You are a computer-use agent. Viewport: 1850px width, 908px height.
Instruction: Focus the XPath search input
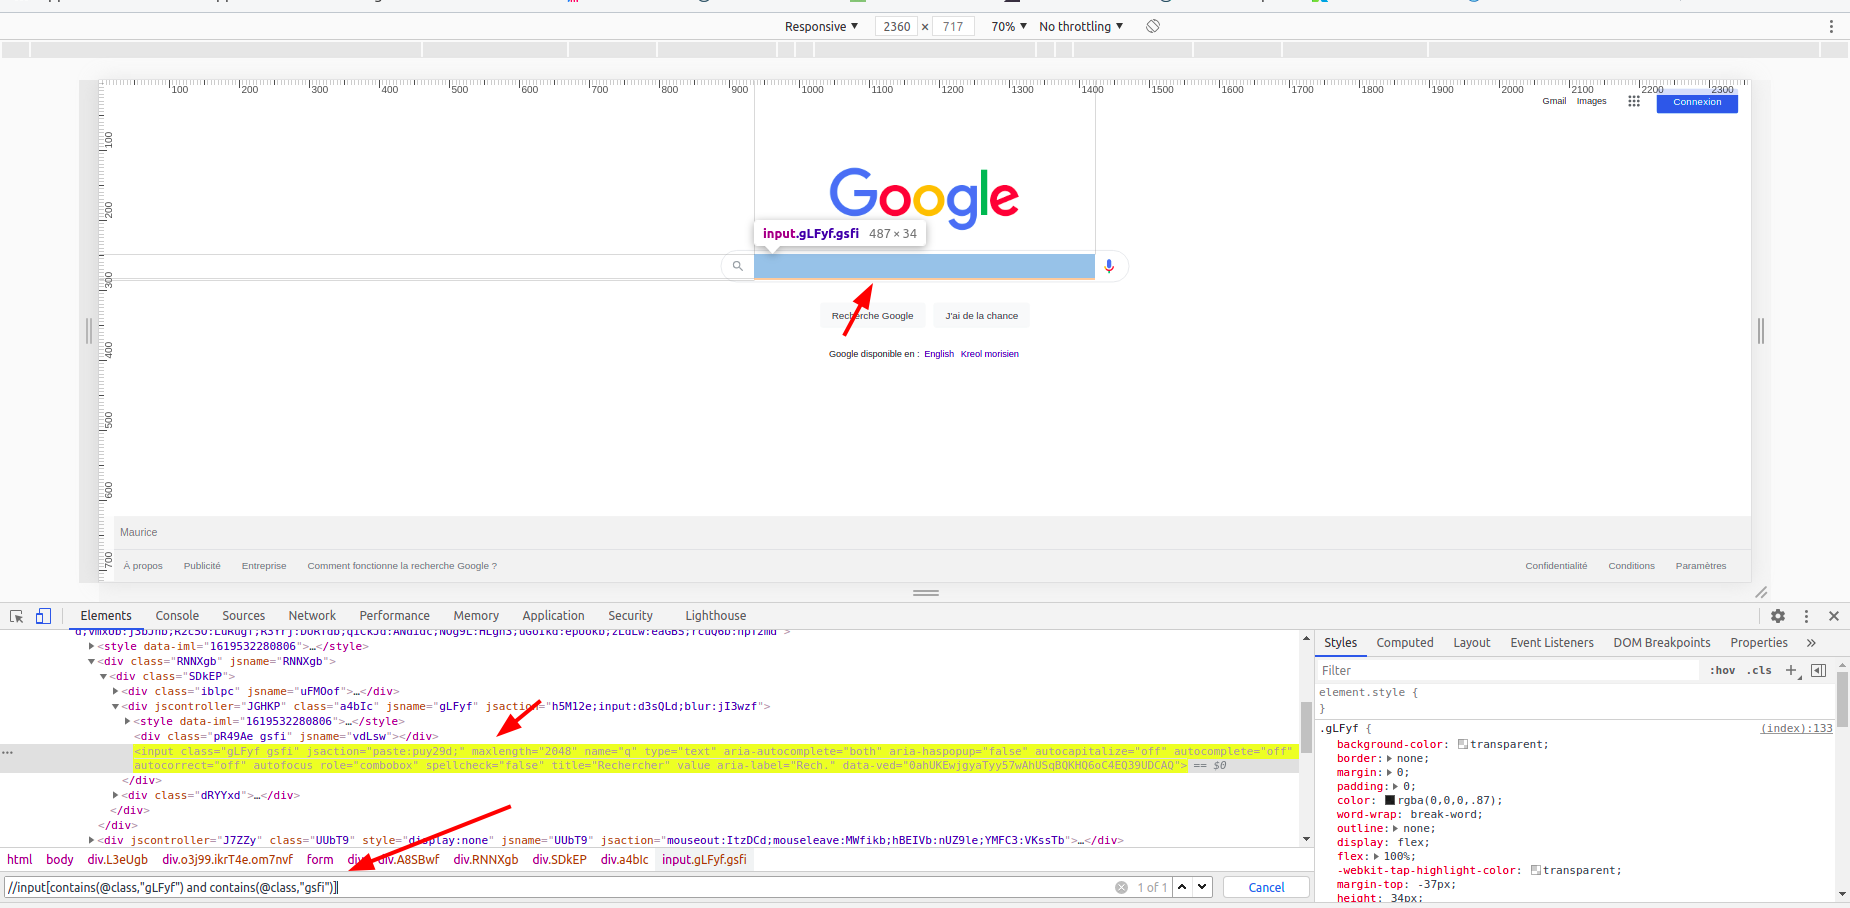coord(560,887)
